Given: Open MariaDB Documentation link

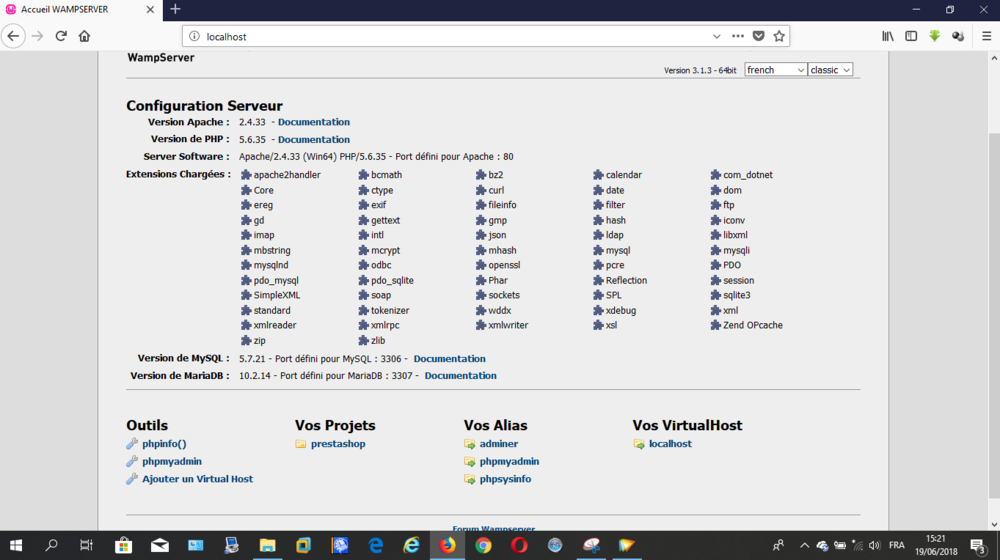Looking at the screenshot, I should click(x=460, y=376).
